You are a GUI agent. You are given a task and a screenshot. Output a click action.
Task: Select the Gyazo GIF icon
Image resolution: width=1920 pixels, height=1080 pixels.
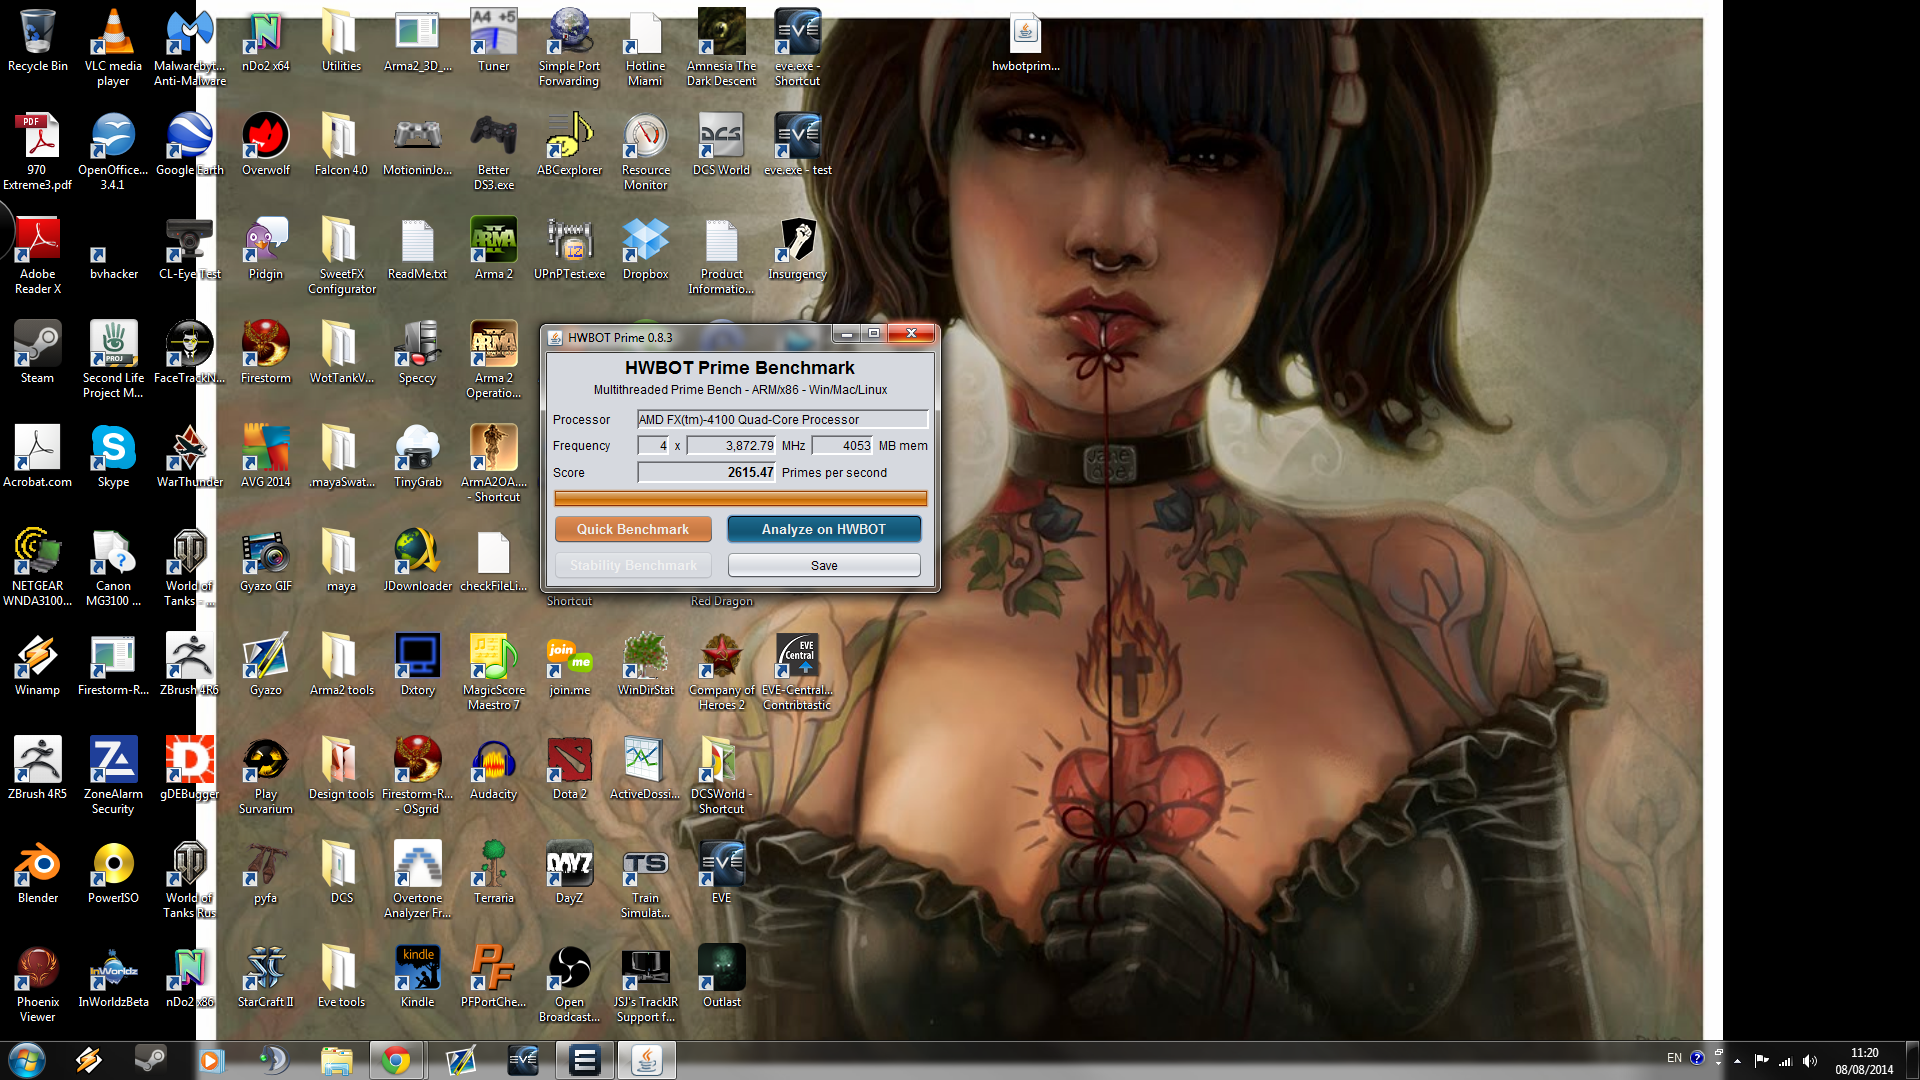265,560
